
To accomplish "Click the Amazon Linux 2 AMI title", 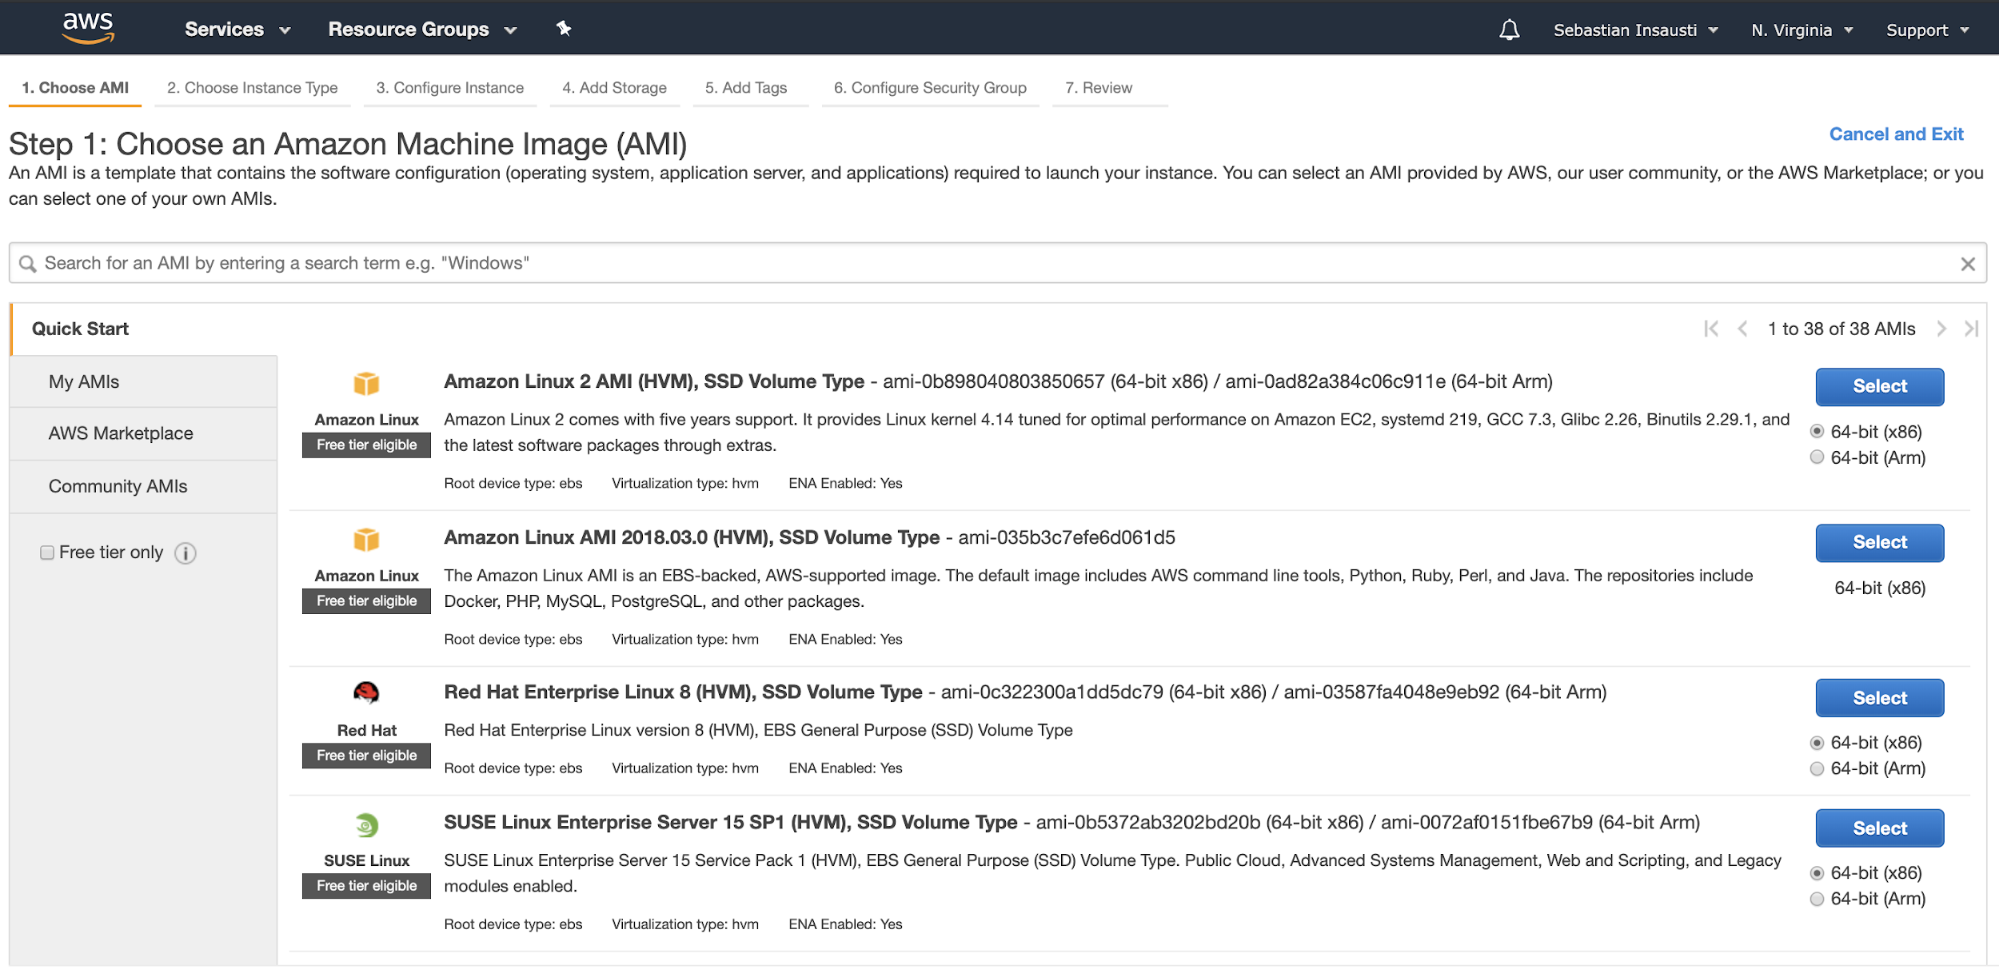I will tap(654, 382).
